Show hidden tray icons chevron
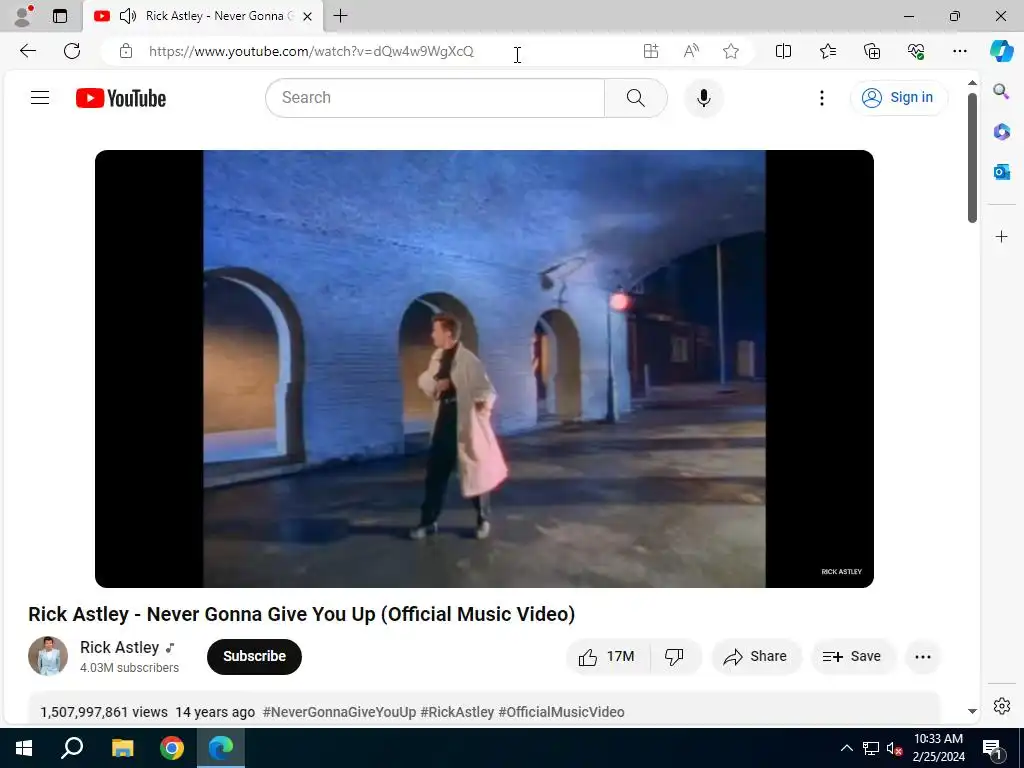Screen dimensions: 1024x768 pyautogui.click(x=846, y=748)
